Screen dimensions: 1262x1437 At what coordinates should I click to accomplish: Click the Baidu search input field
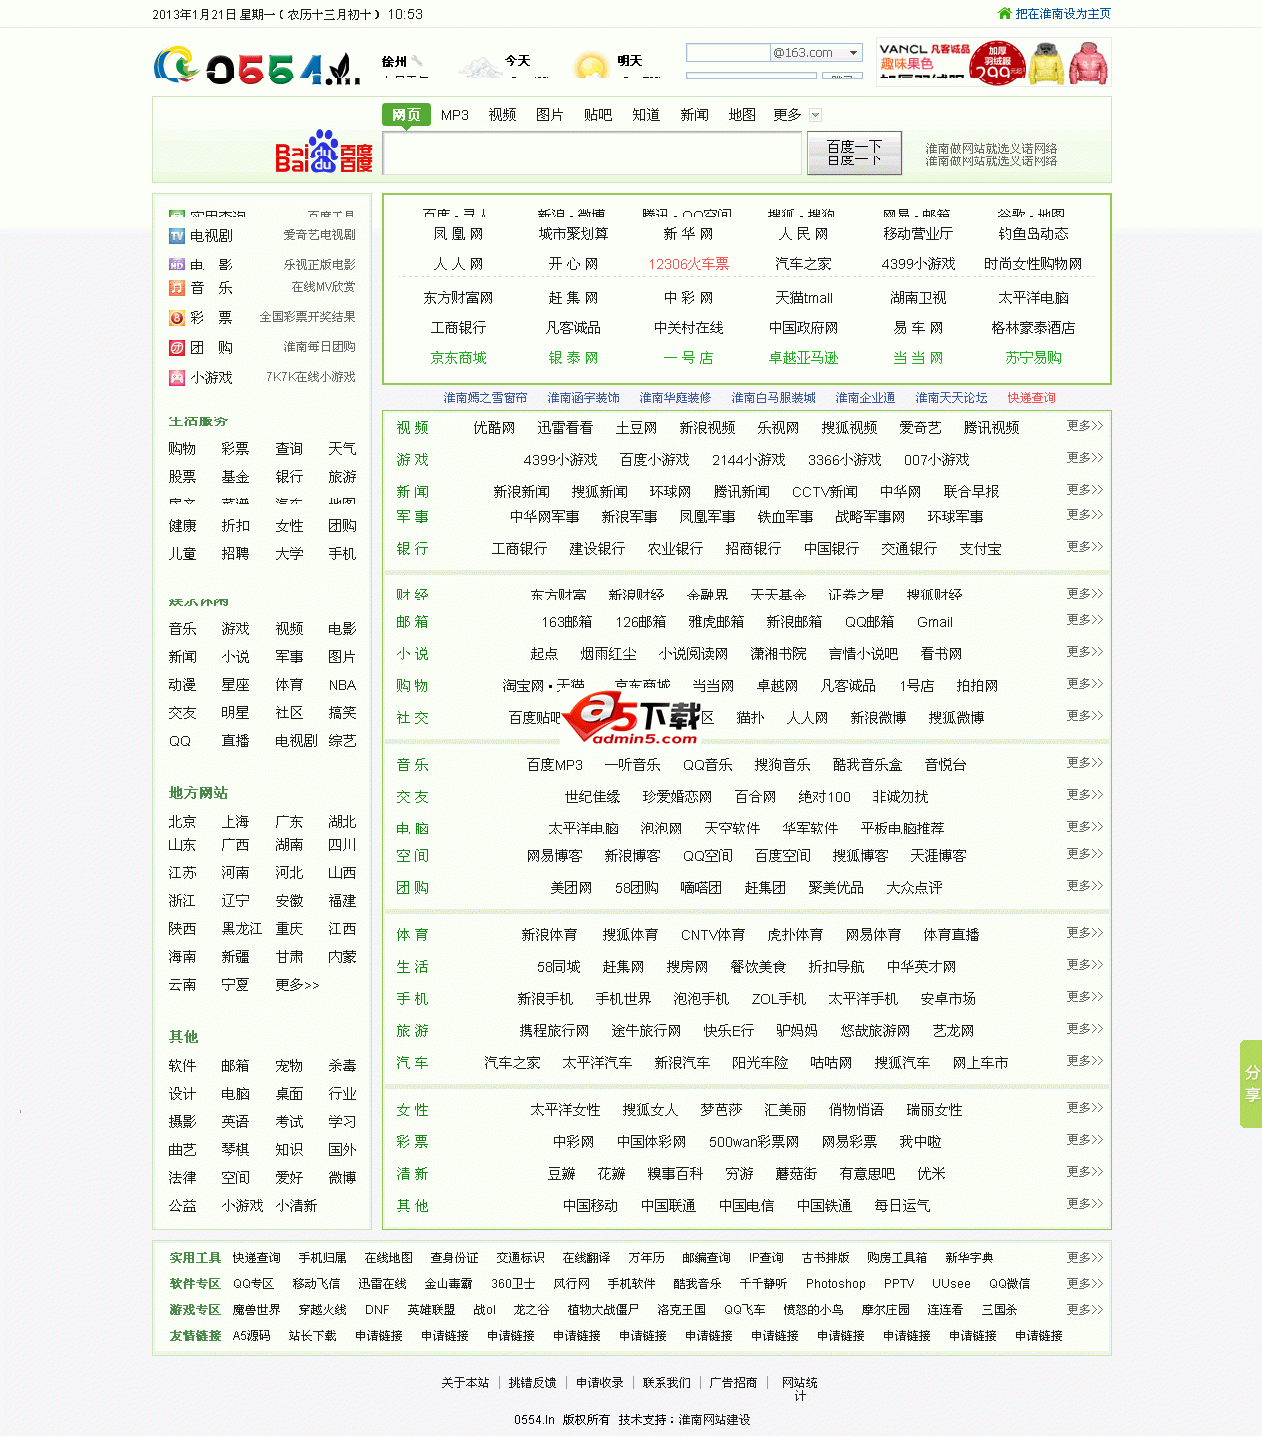pos(592,153)
